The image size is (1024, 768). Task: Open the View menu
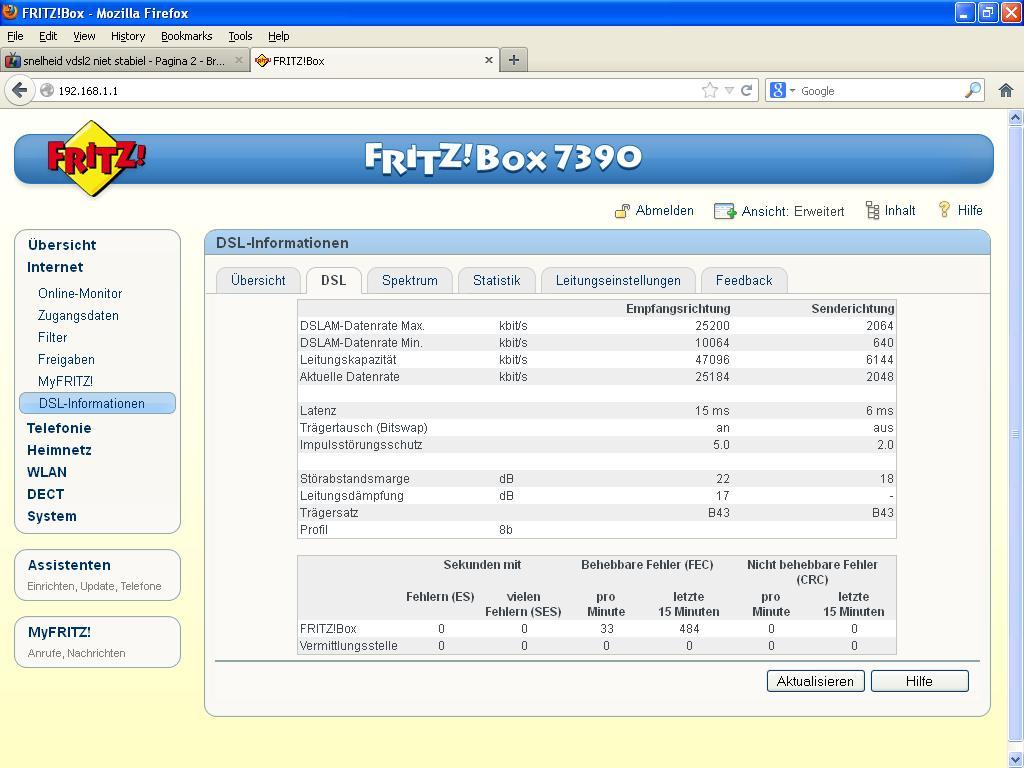tap(84, 36)
